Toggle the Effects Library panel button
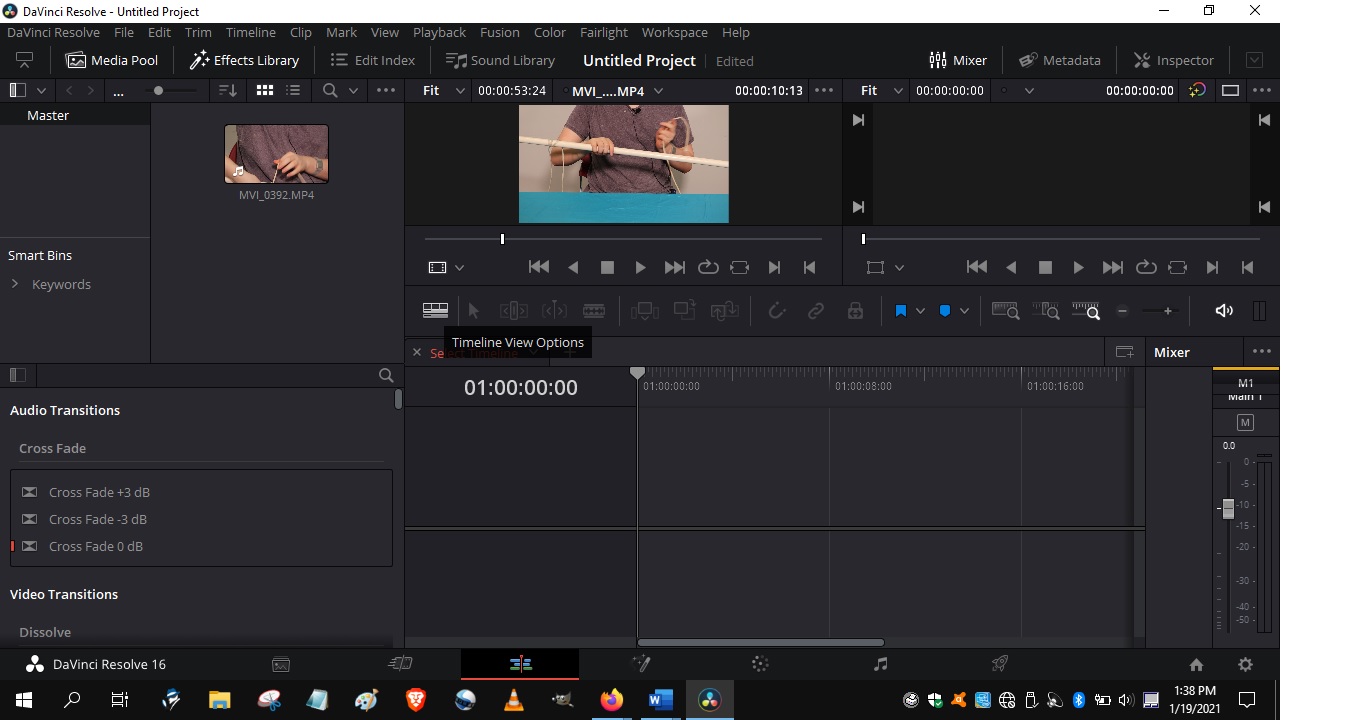Image resolution: width=1360 pixels, height=720 pixels. coord(245,60)
